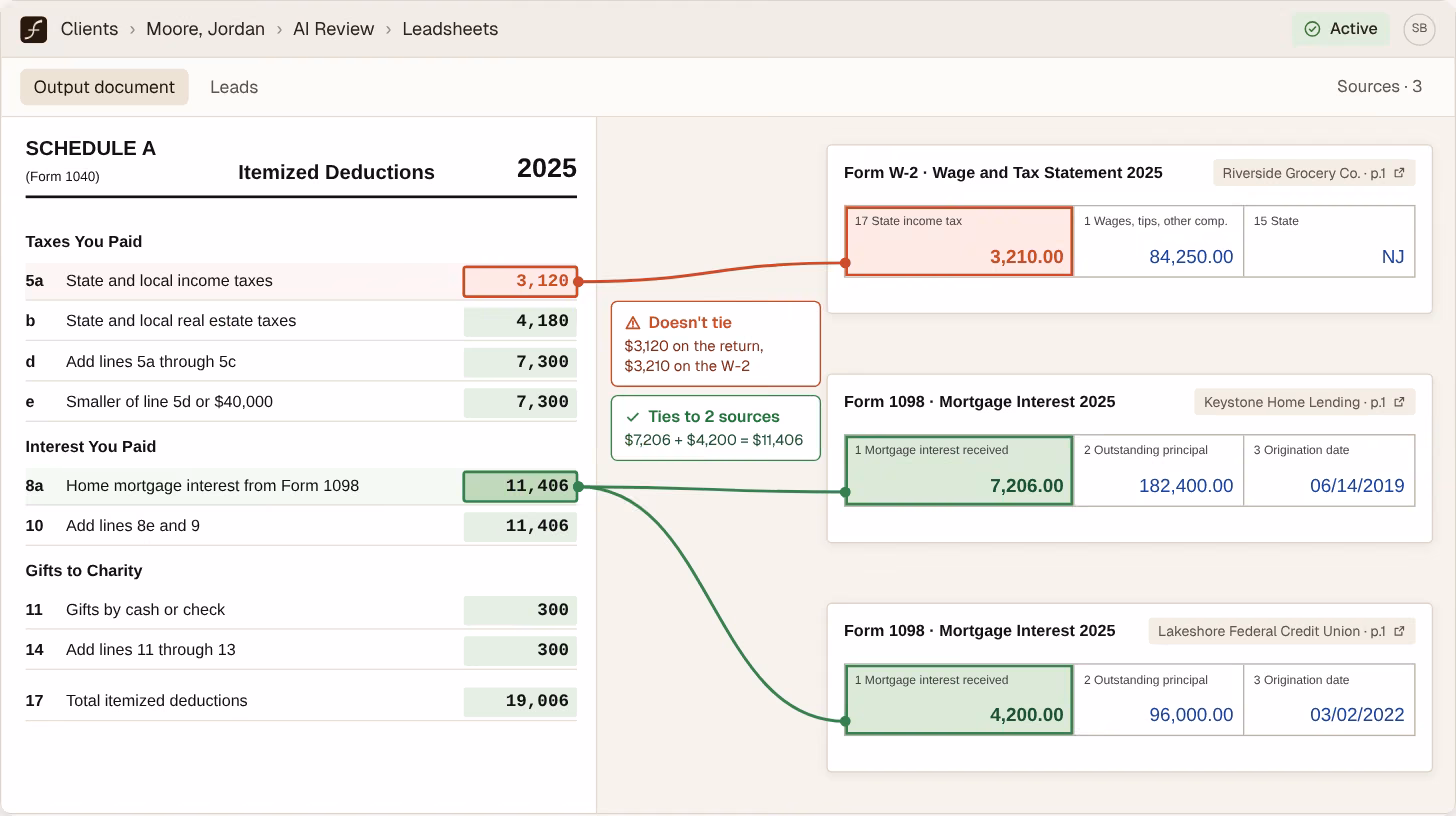The width and height of the screenshot is (1456, 816).
Task: Click Home mortgage interest from Form 1098 row label
Action: 212,486
